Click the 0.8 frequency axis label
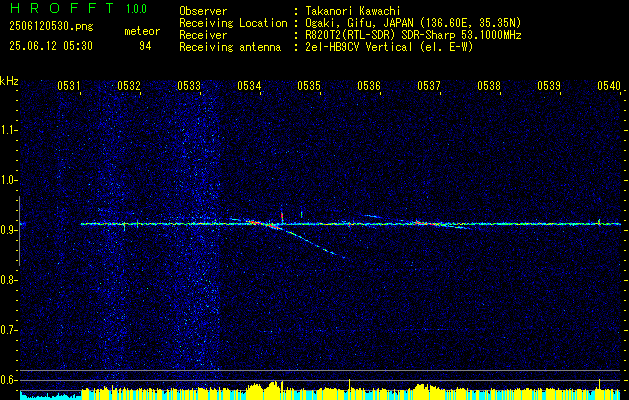The height and width of the screenshot is (400, 629). [x=8, y=280]
